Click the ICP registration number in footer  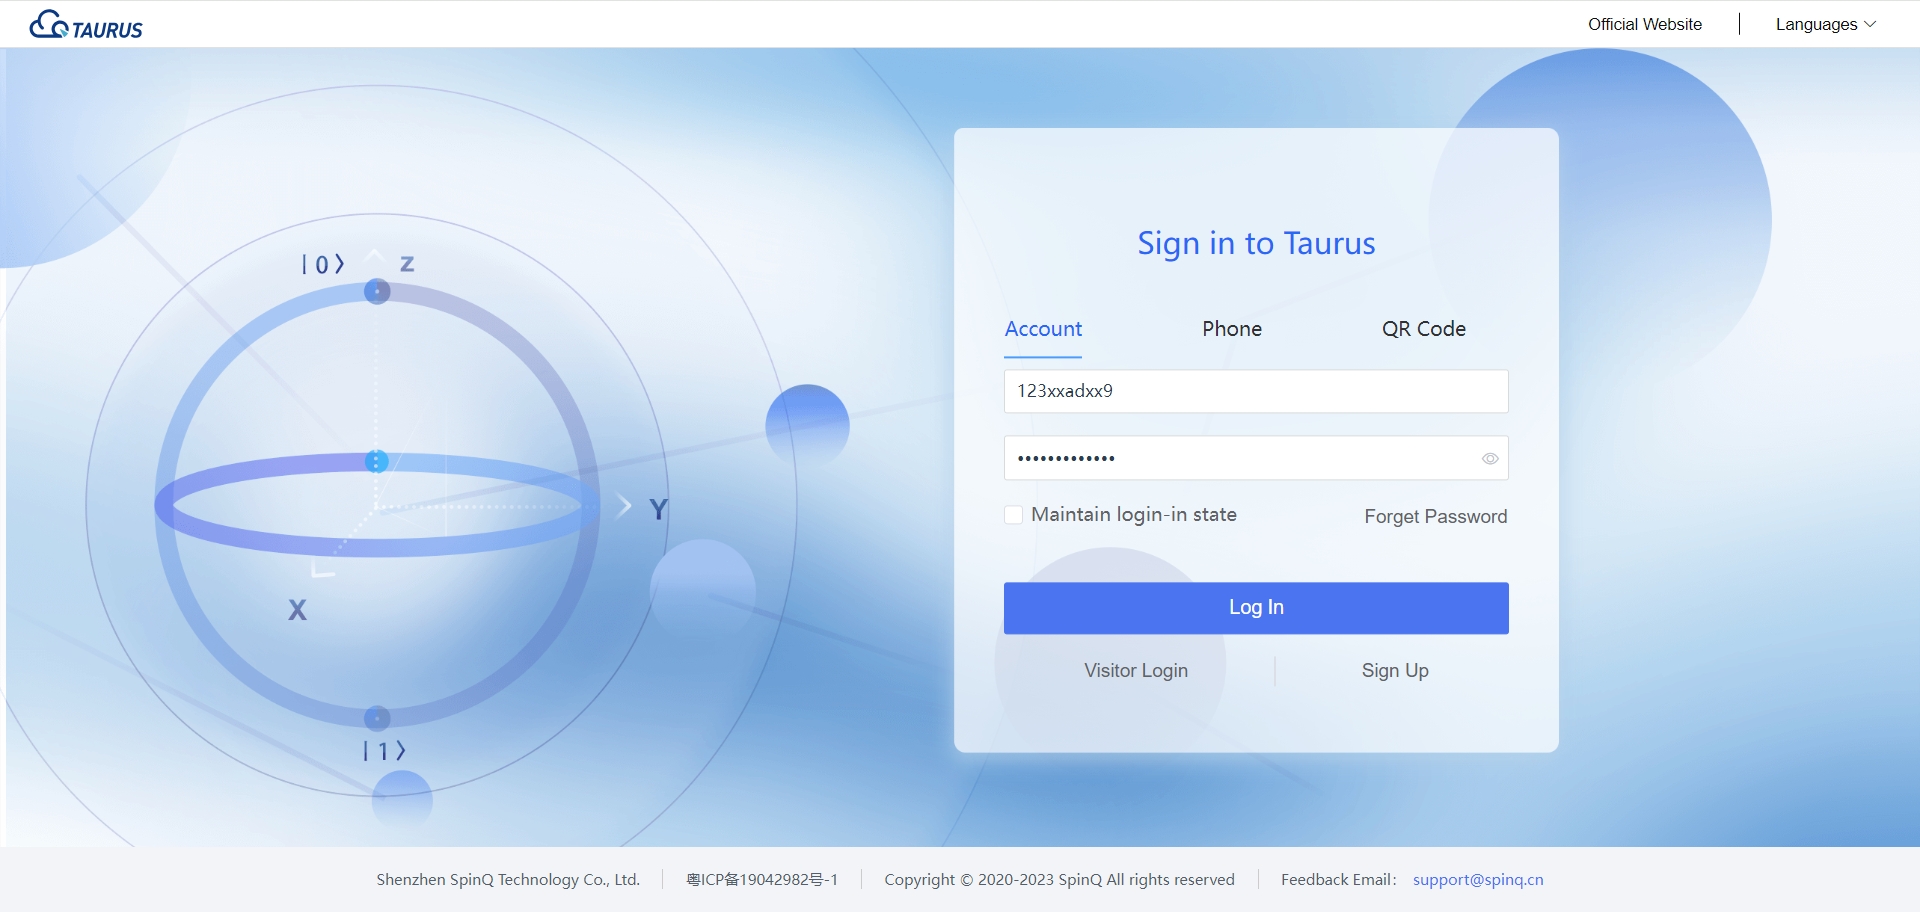pos(761,880)
